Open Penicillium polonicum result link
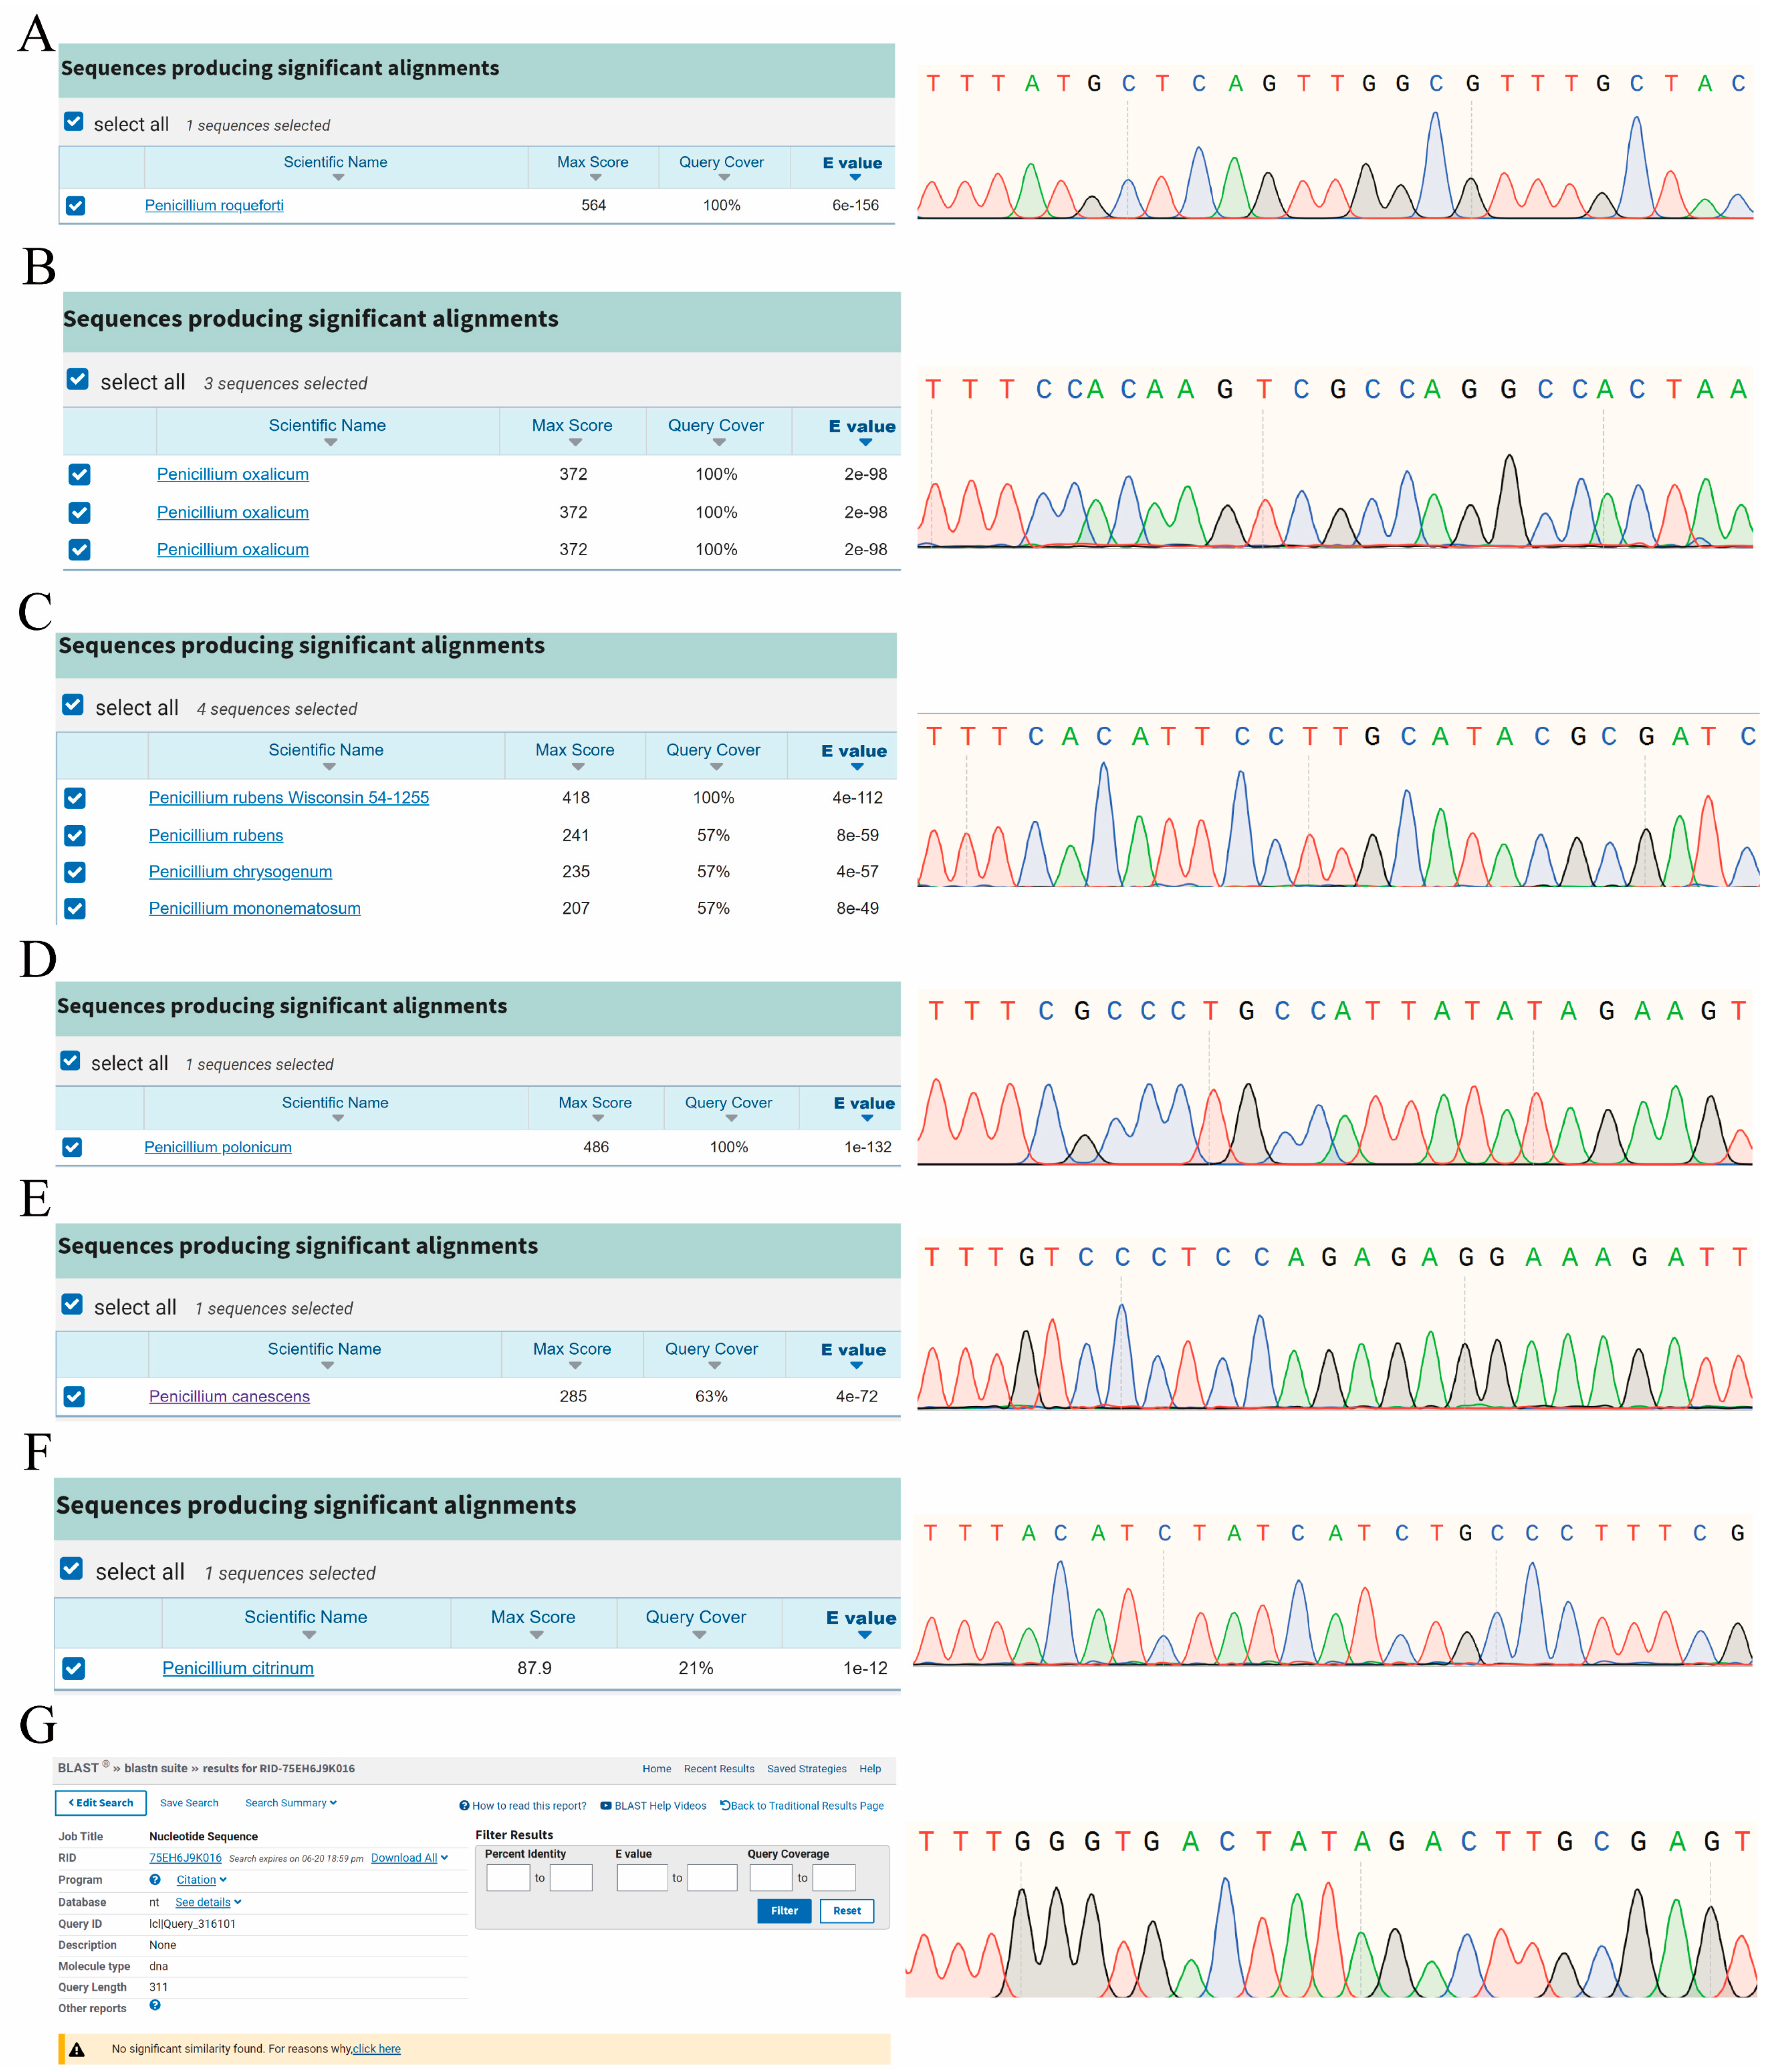Viewport: 1773px width, 2072px height. coord(218,1147)
